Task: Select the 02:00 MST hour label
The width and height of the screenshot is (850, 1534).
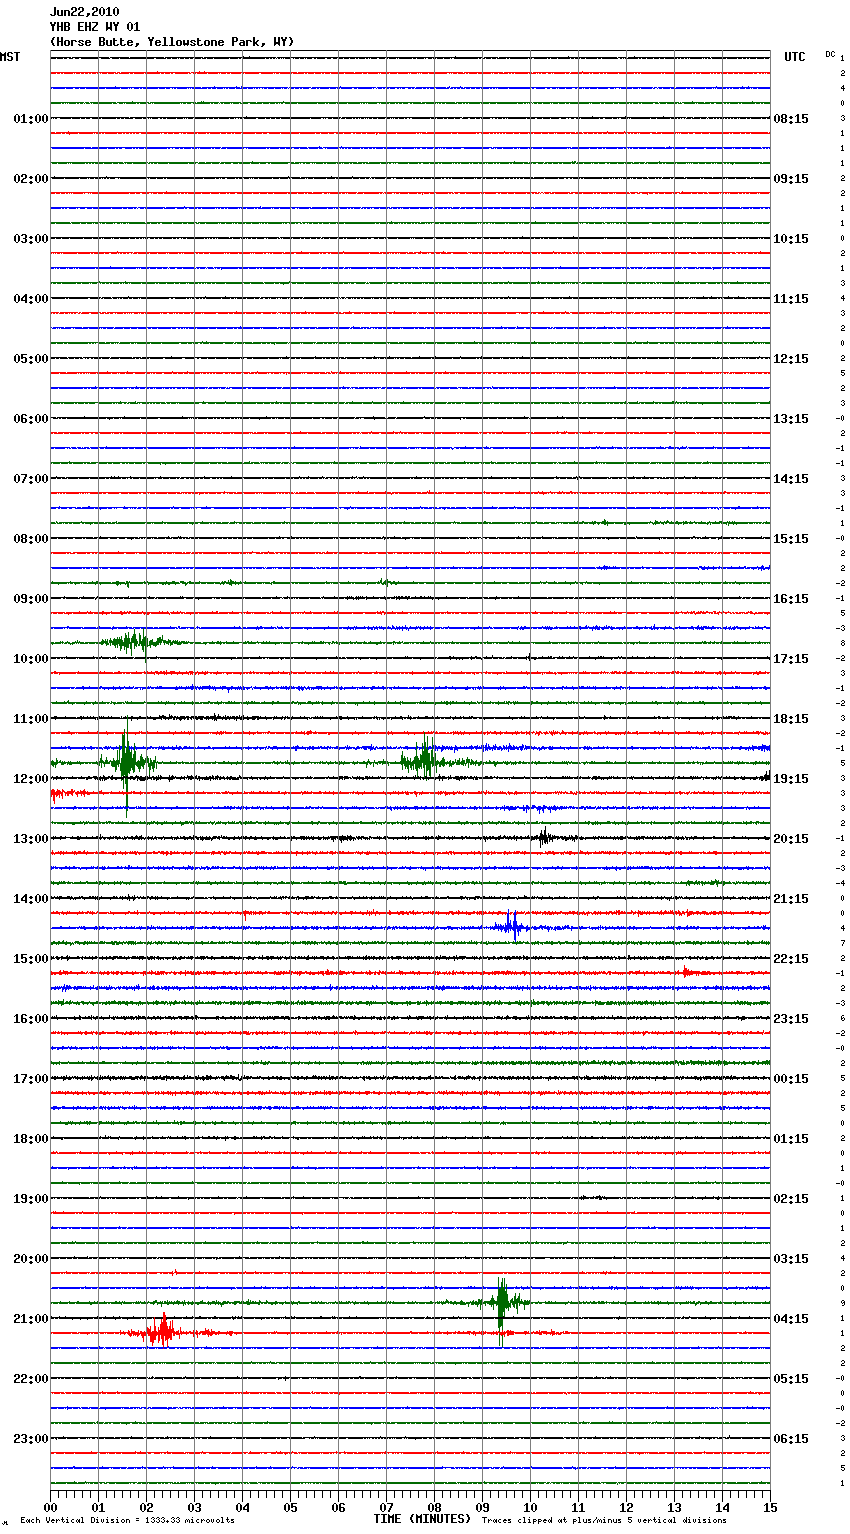Action: (x=31, y=179)
